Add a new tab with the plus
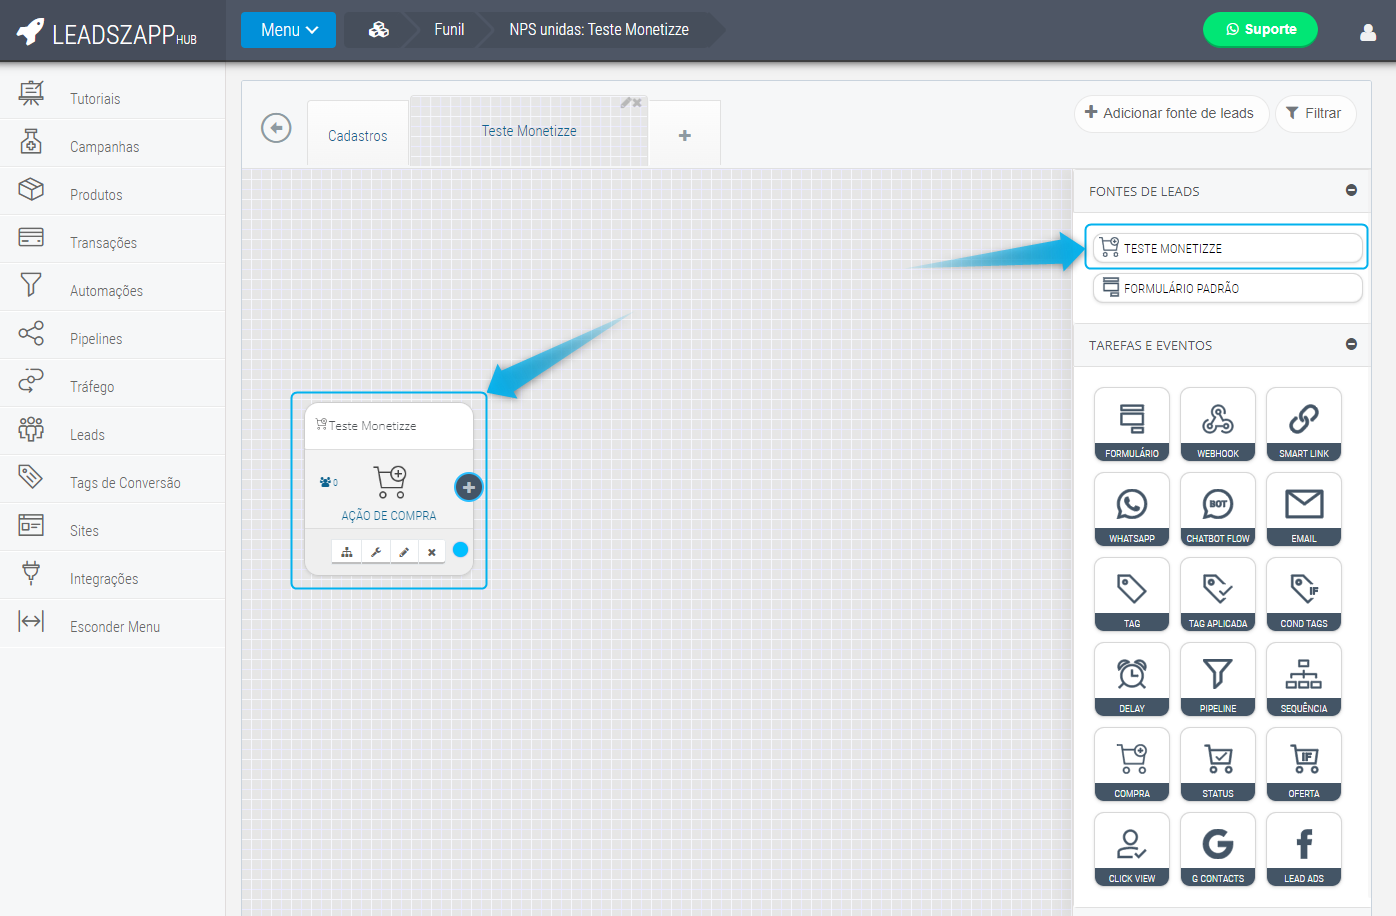Viewport: 1396px width, 916px height. (685, 135)
